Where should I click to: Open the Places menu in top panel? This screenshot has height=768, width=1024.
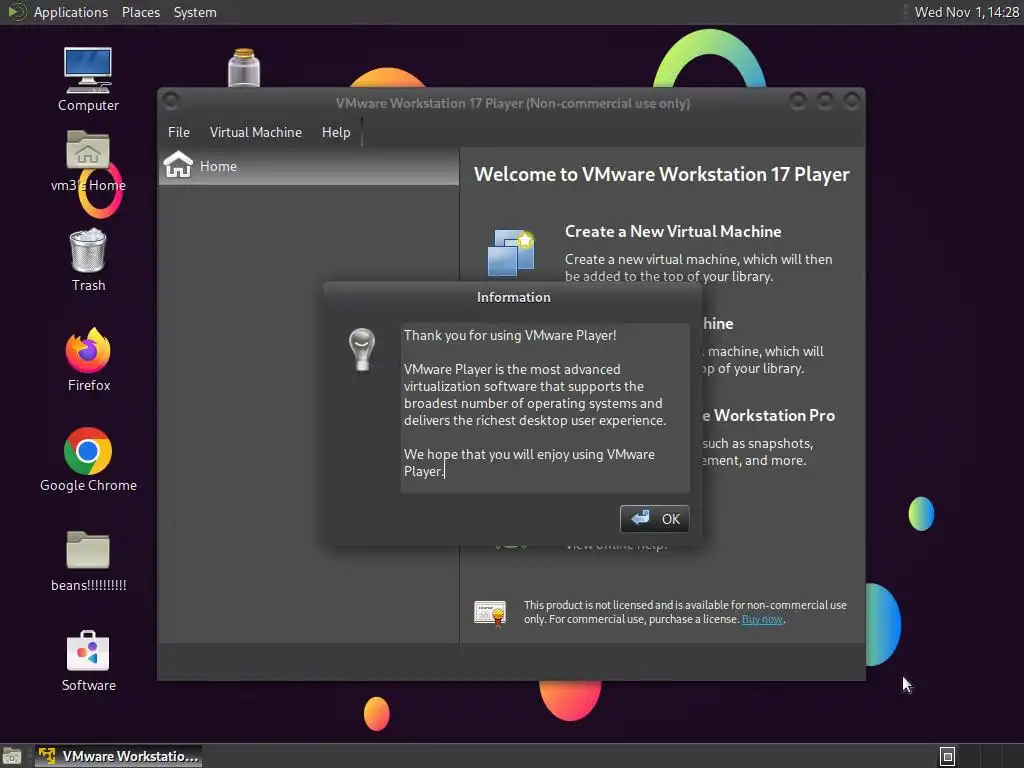coord(140,12)
